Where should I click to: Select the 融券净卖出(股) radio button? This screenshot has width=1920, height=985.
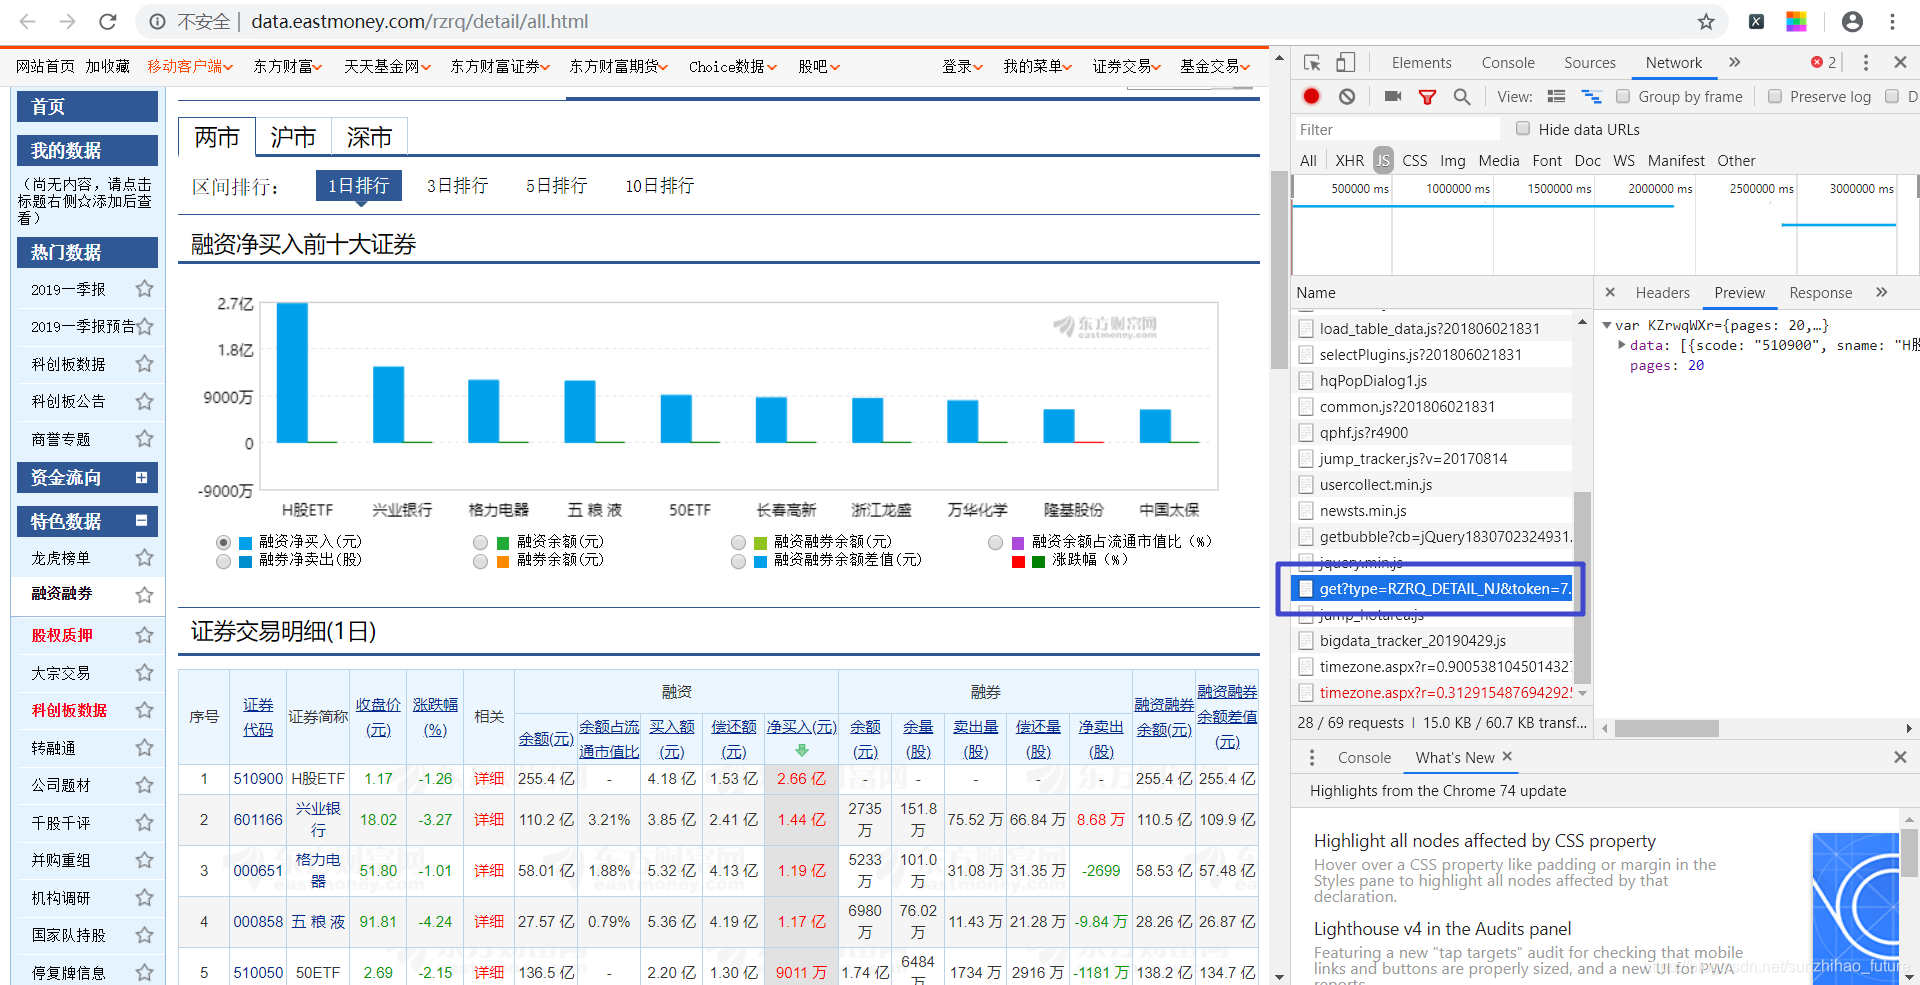click(224, 561)
